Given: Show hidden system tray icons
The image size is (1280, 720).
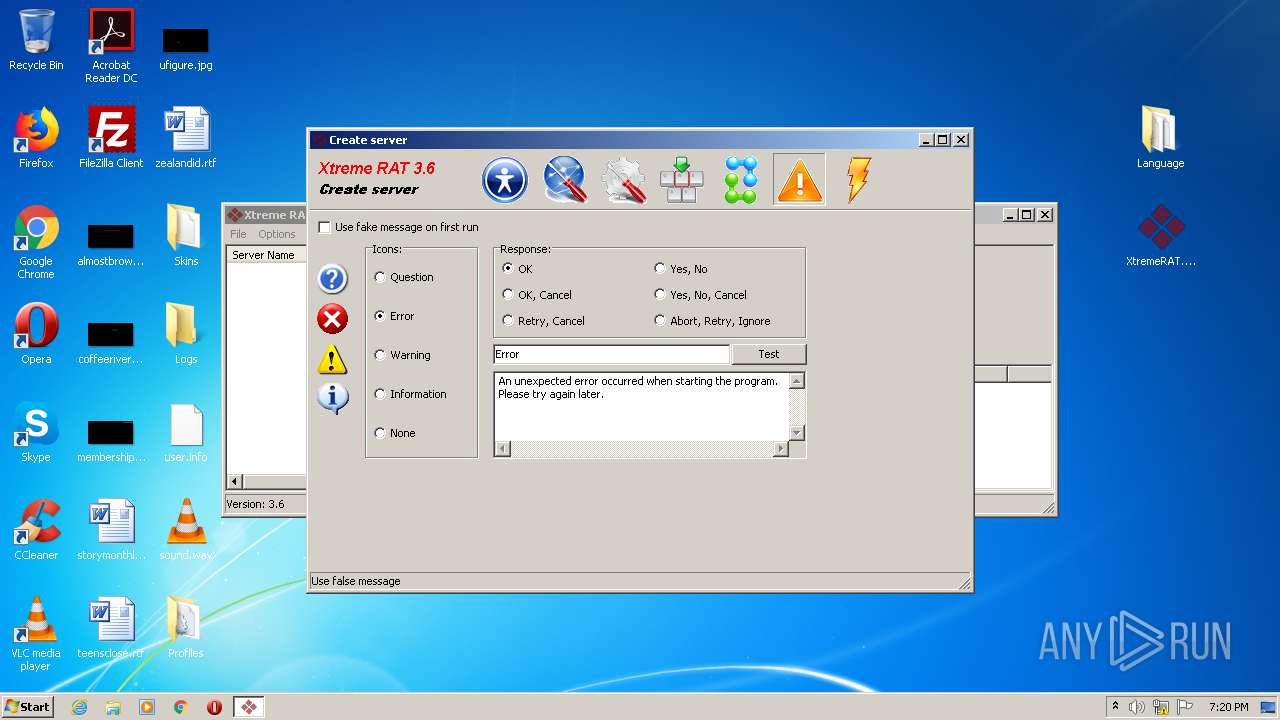Looking at the screenshot, I should coord(1115,707).
